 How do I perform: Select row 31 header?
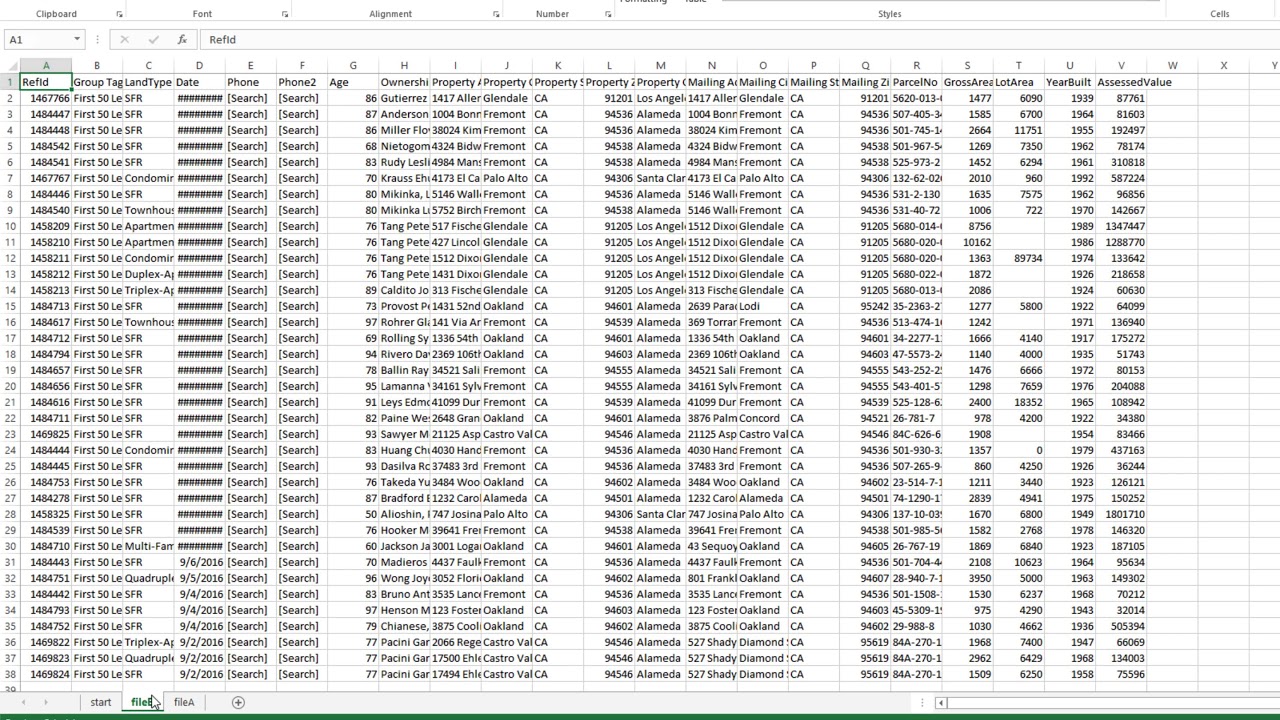(10, 562)
